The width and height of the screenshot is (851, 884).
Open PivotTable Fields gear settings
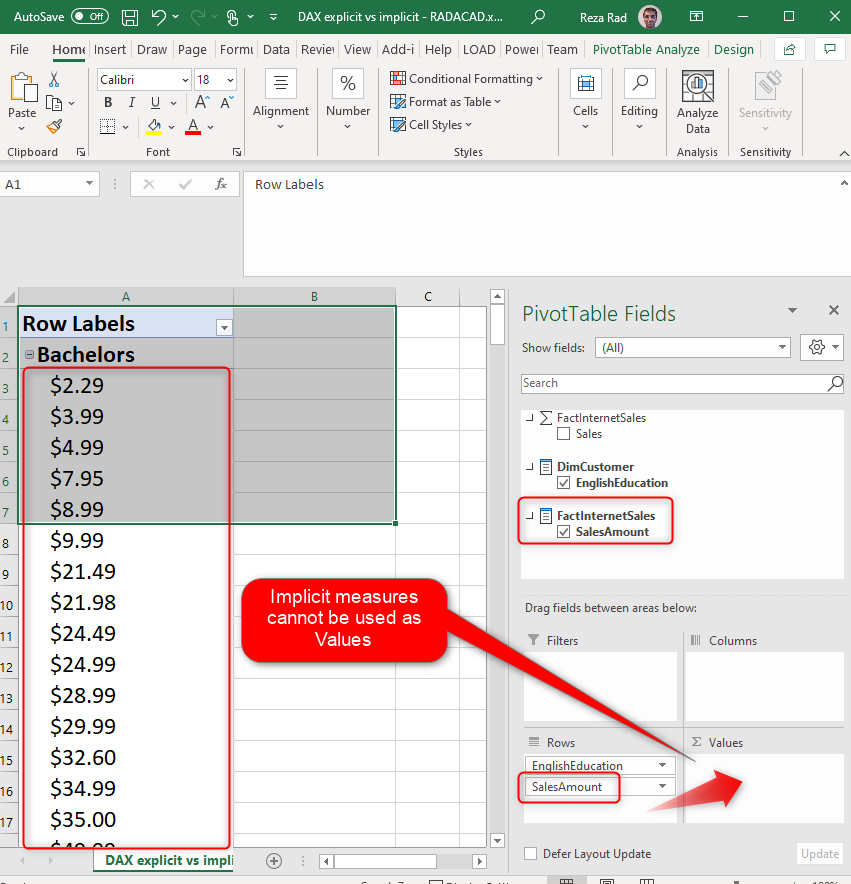click(x=817, y=347)
